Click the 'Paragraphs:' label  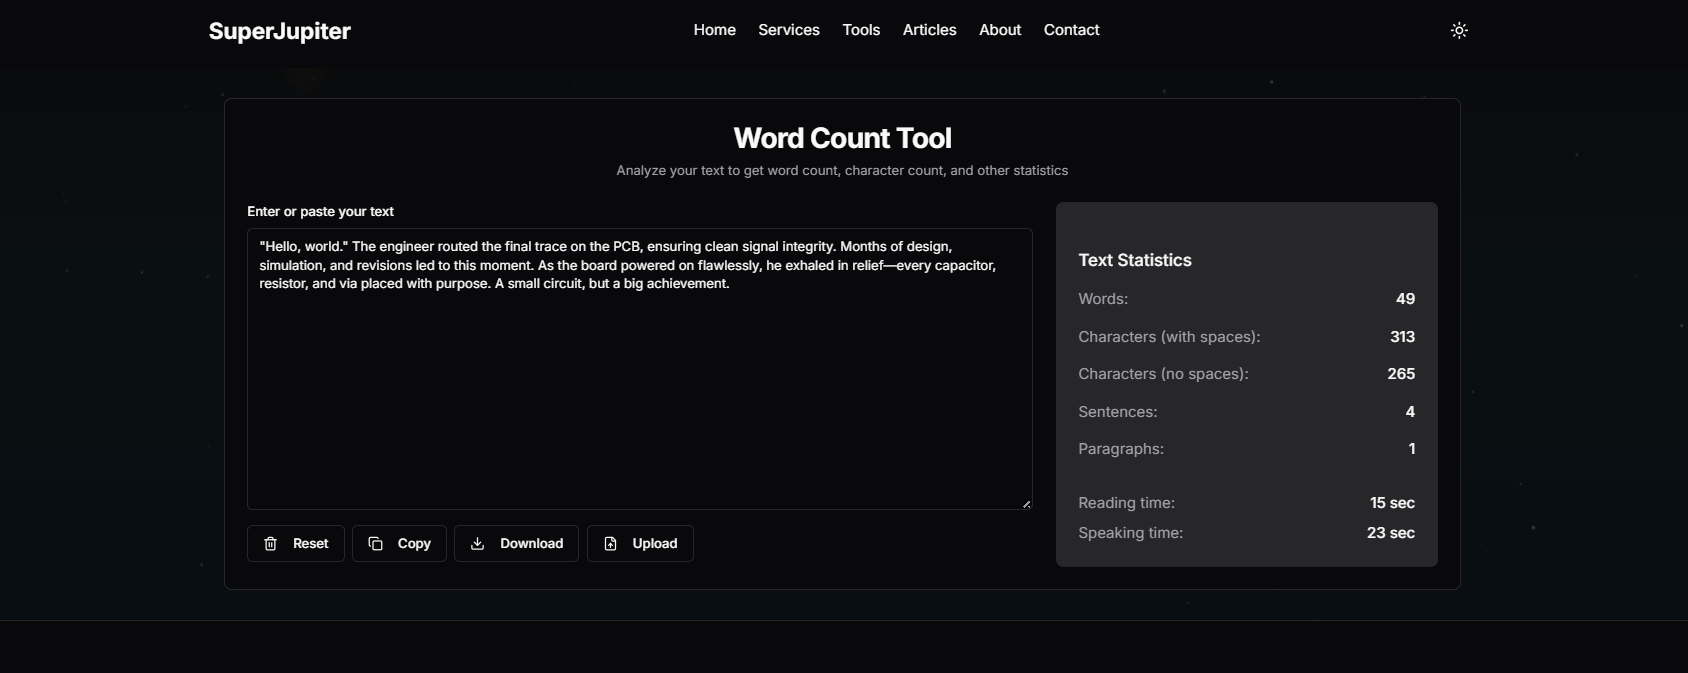[x=1121, y=449]
